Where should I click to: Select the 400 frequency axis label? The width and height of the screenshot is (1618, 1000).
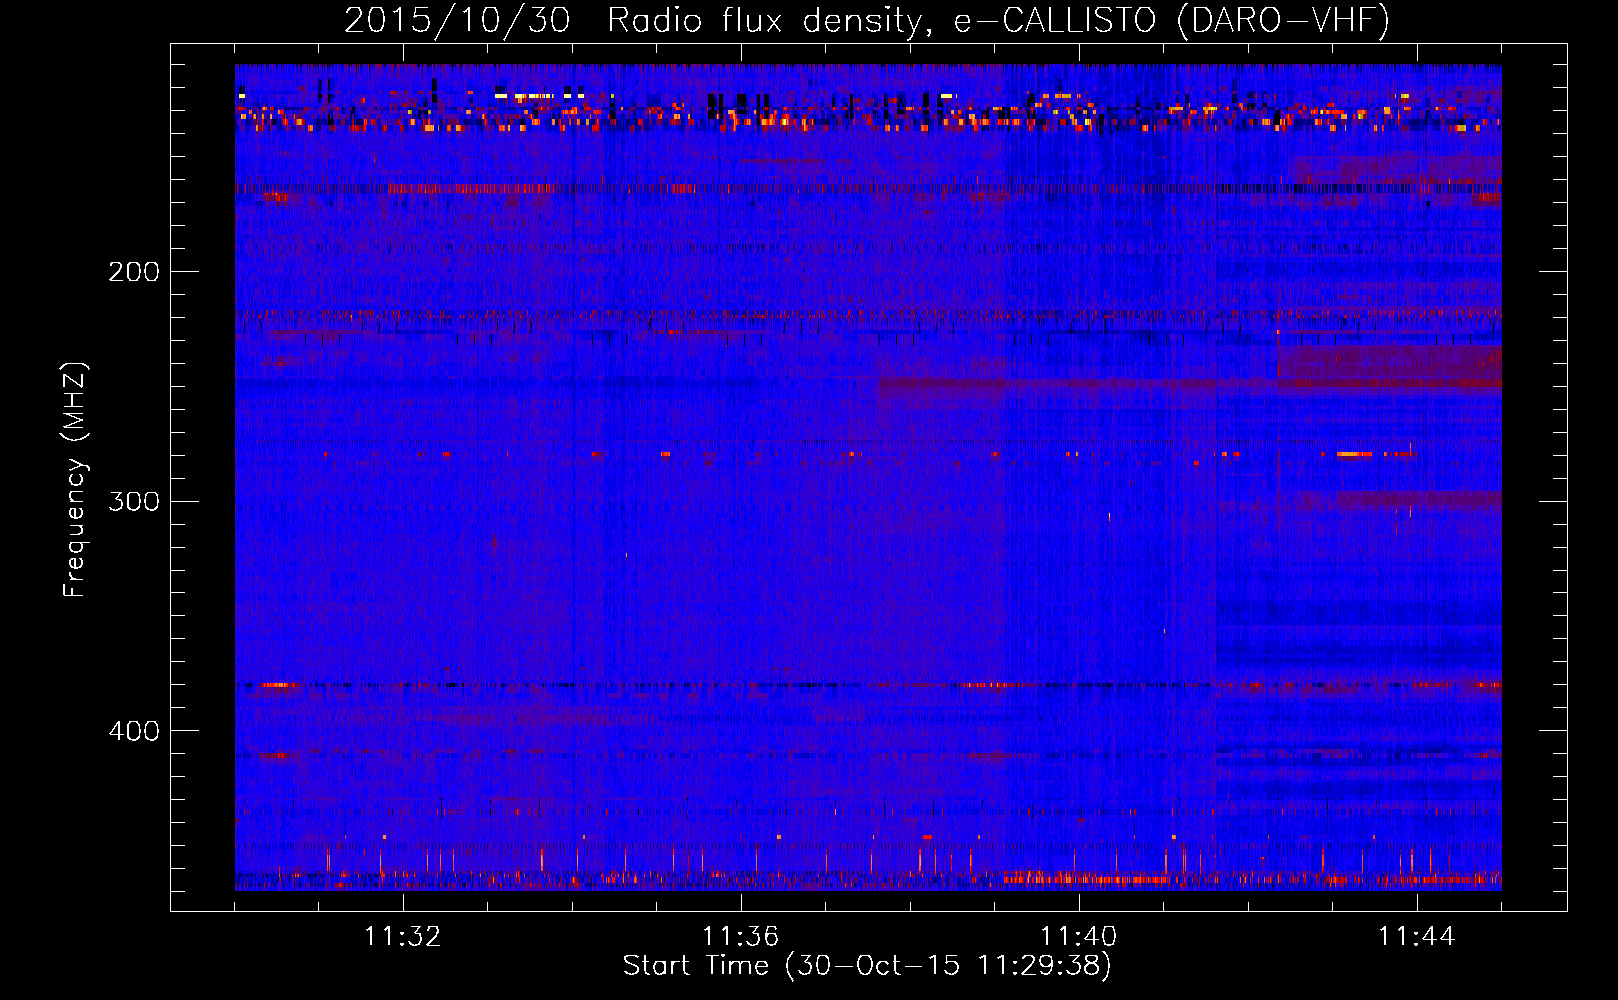[x=134, y=731]
